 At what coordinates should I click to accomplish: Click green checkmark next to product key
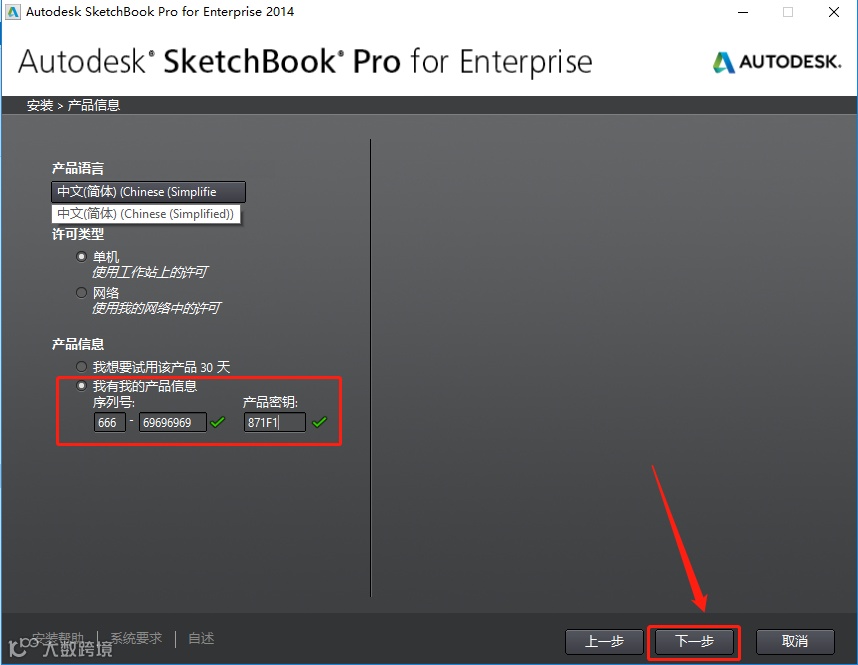(x=320, y=422)
